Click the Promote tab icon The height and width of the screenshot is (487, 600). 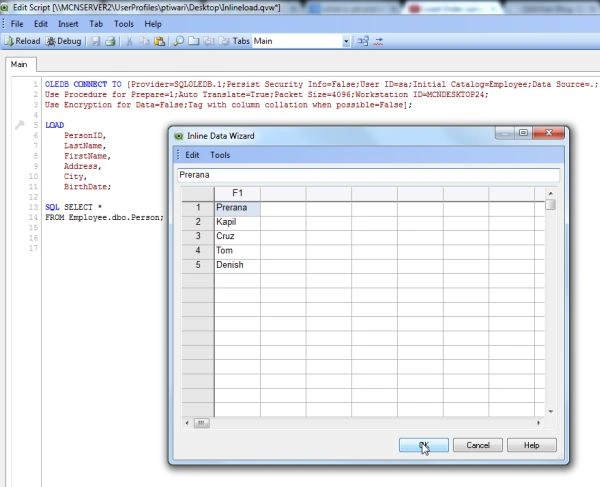coord(209,41)
